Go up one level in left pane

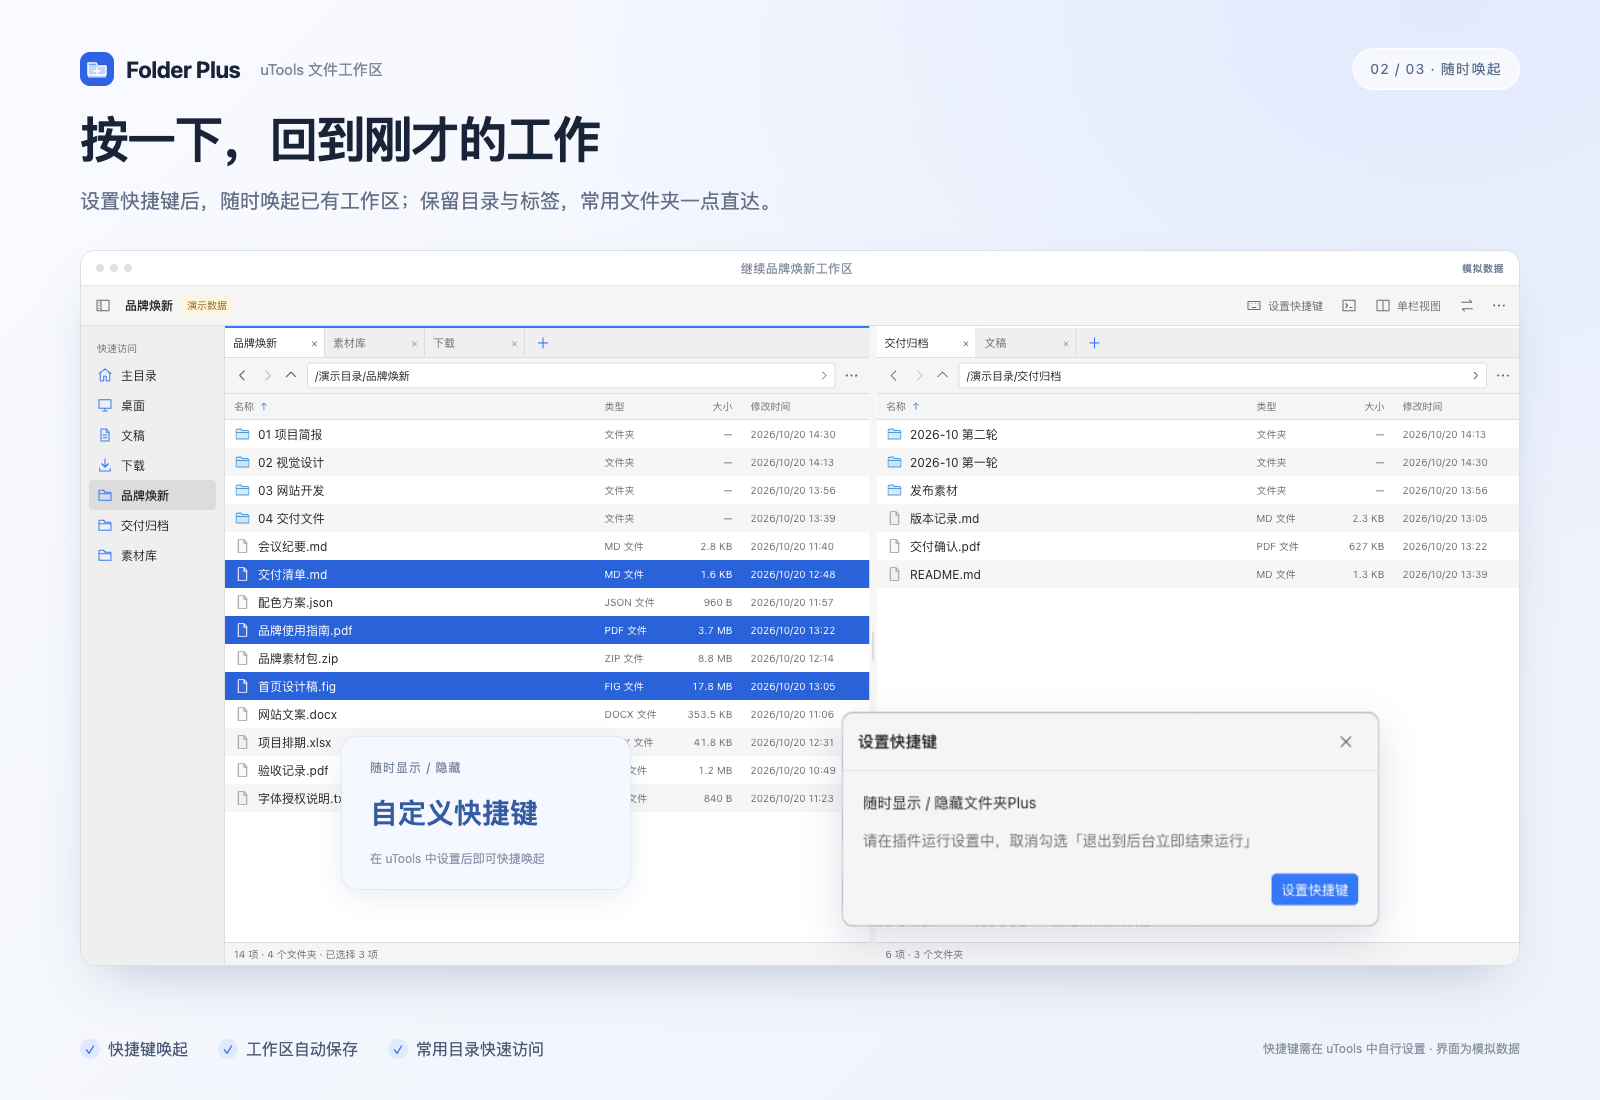[291, 376]
